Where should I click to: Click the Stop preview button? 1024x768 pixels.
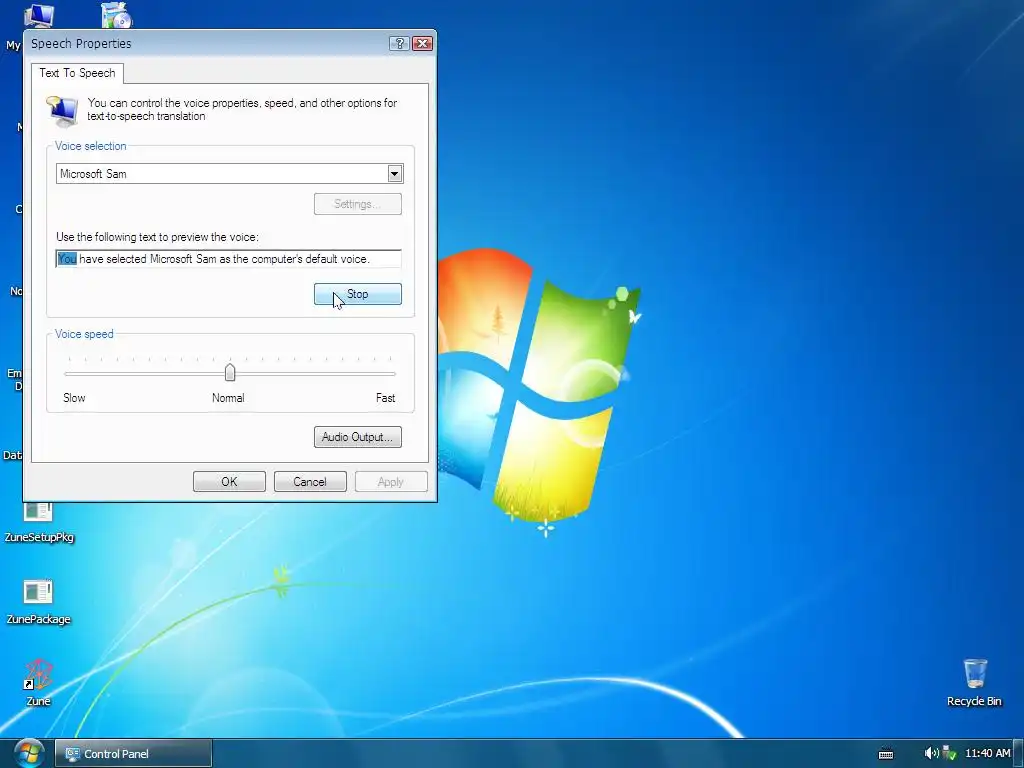click(x=358, y=294)
